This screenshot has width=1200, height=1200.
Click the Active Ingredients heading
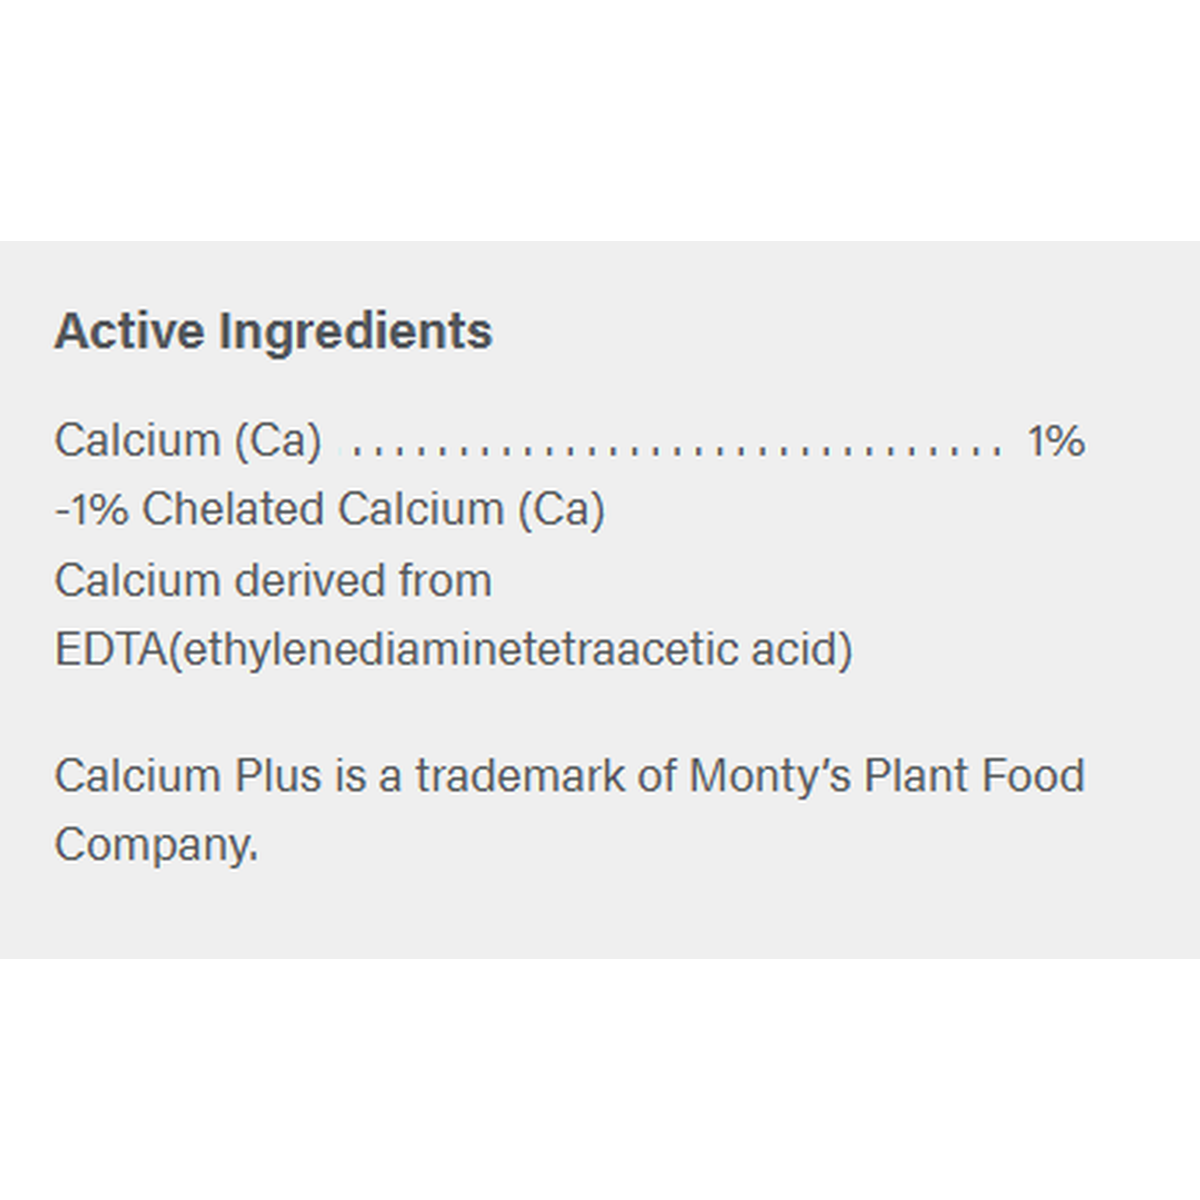tap(273, 331)
